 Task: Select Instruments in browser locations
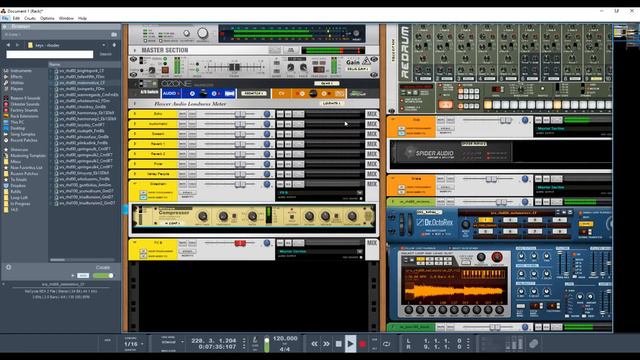(20, 71)
